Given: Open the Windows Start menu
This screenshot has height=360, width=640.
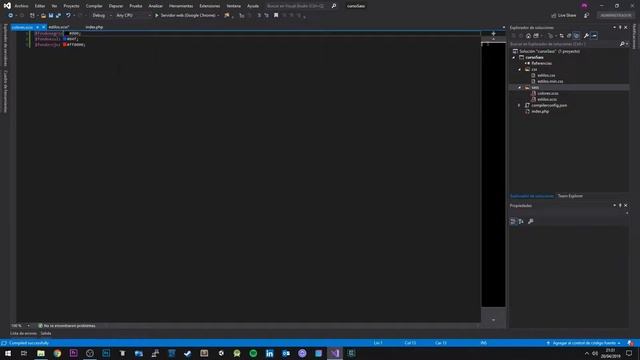Looking at the screenshot, I should tap(8, 353).
